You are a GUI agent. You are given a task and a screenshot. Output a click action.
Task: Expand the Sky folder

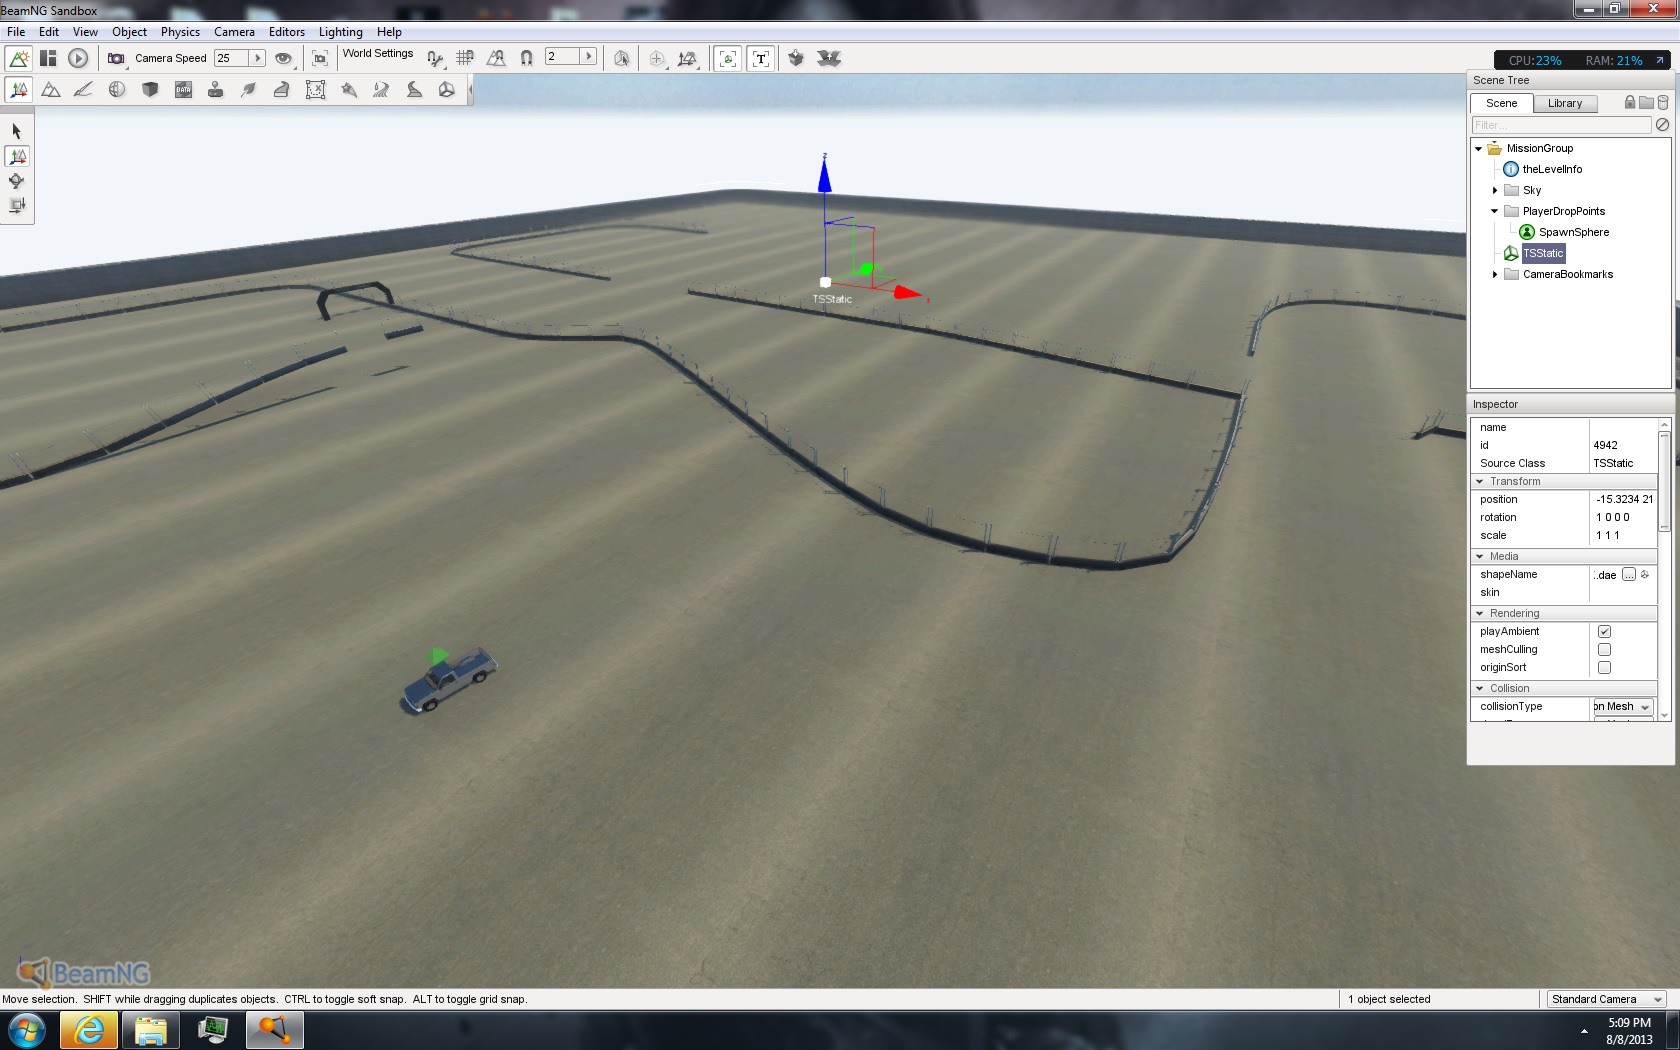[x=1495, y=191]
